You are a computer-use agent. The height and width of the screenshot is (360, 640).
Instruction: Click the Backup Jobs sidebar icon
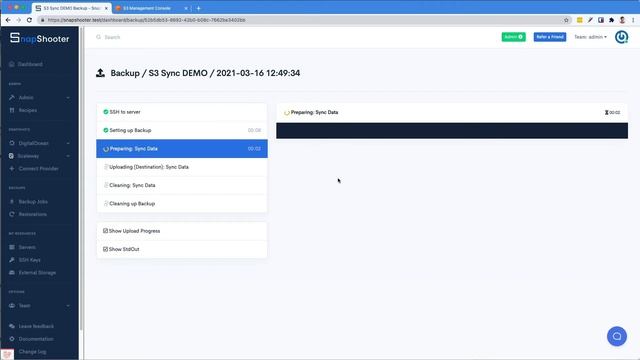[11, 202]
